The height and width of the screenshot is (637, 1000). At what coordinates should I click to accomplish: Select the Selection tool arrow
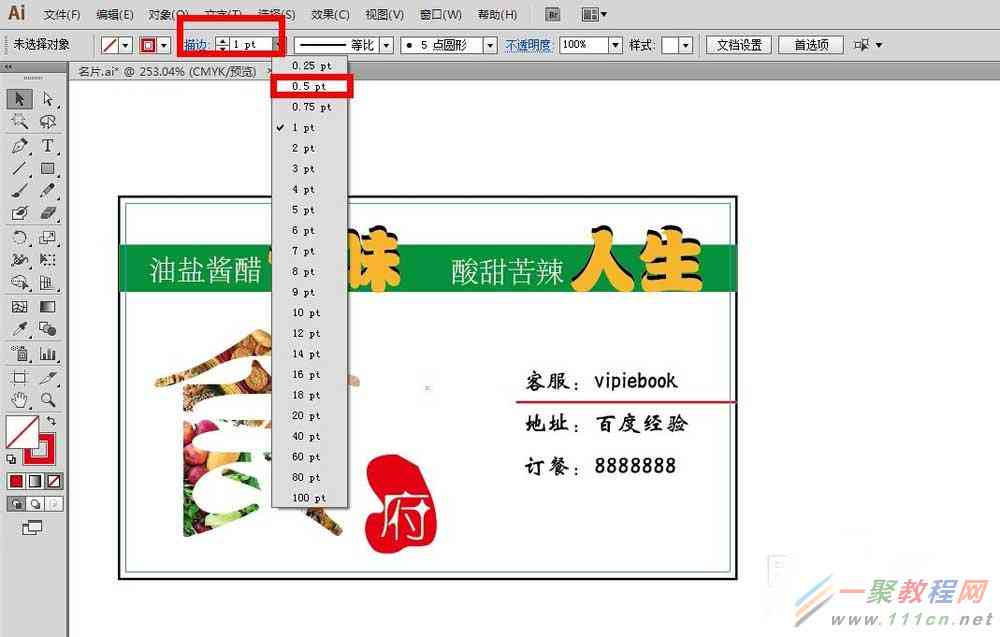click(x=19, y=99)
